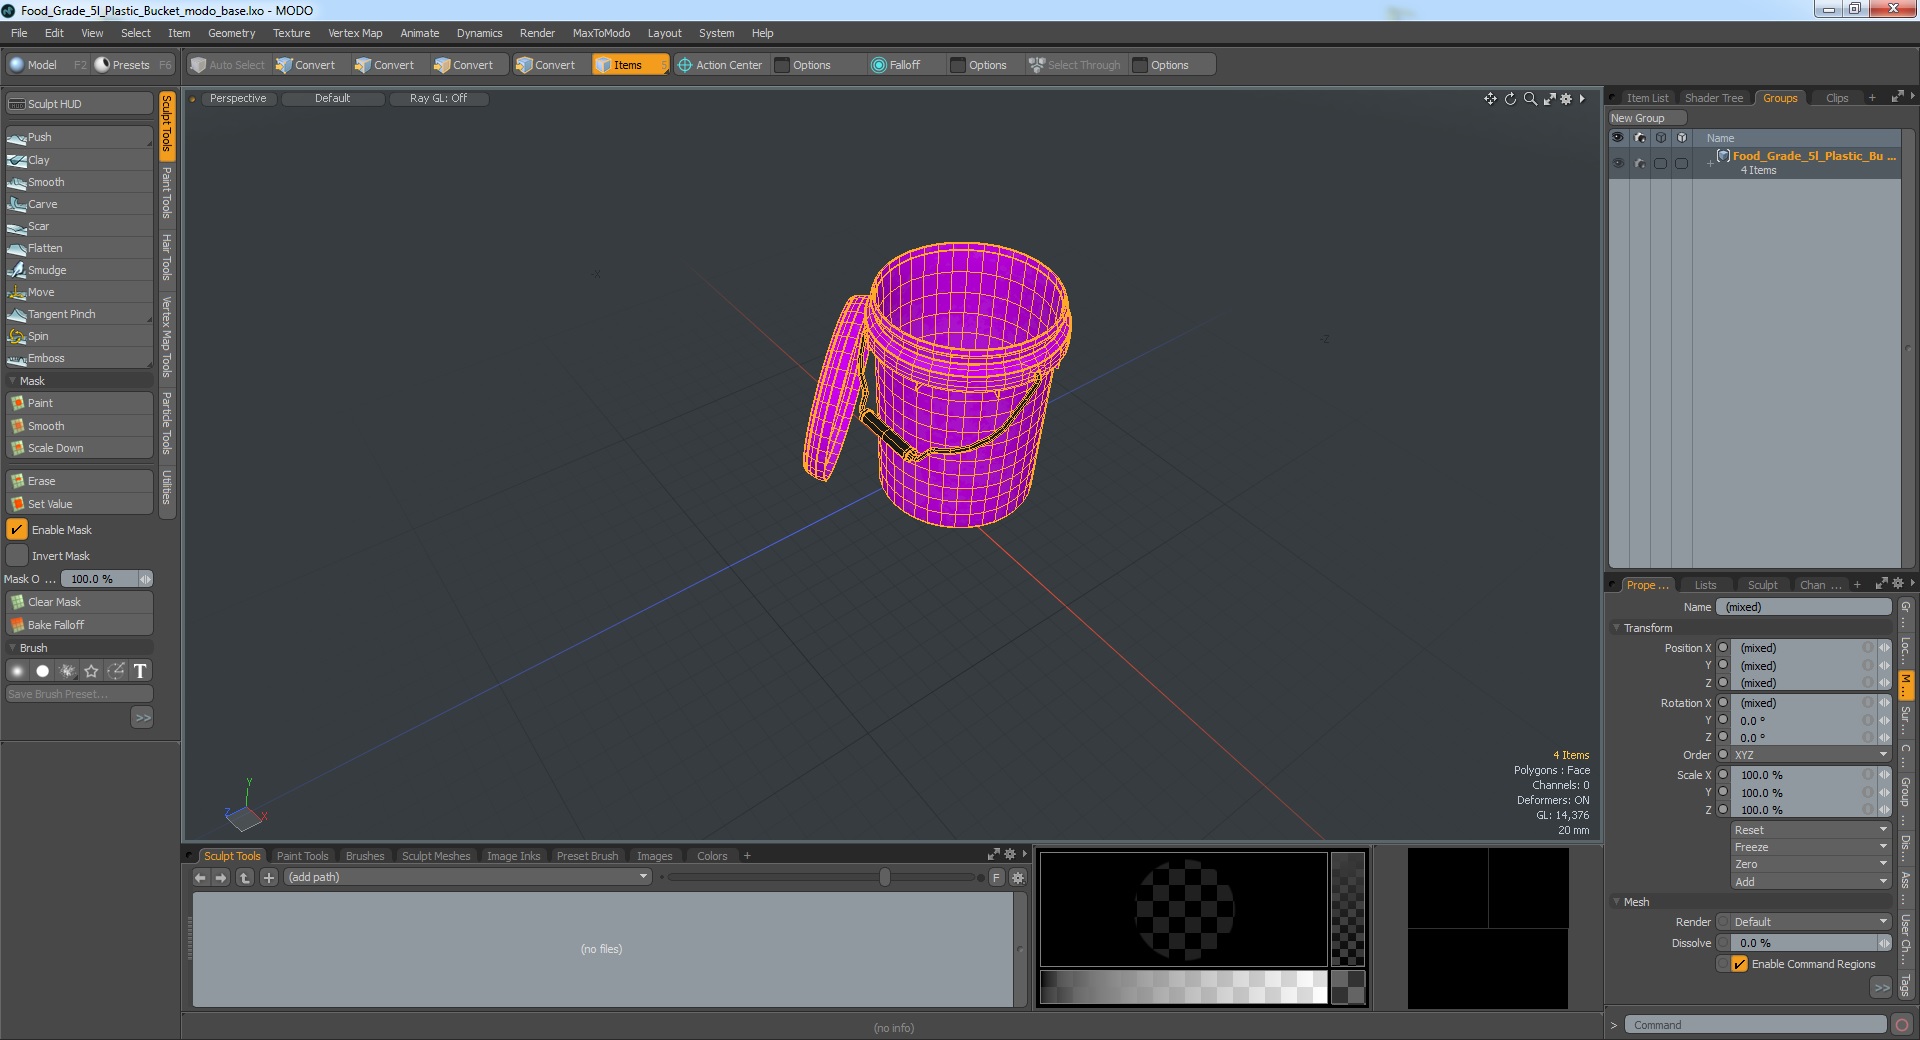Open the Render Default dropdown
This screenshot has height=1040, width=1920.
point(1810,922)
